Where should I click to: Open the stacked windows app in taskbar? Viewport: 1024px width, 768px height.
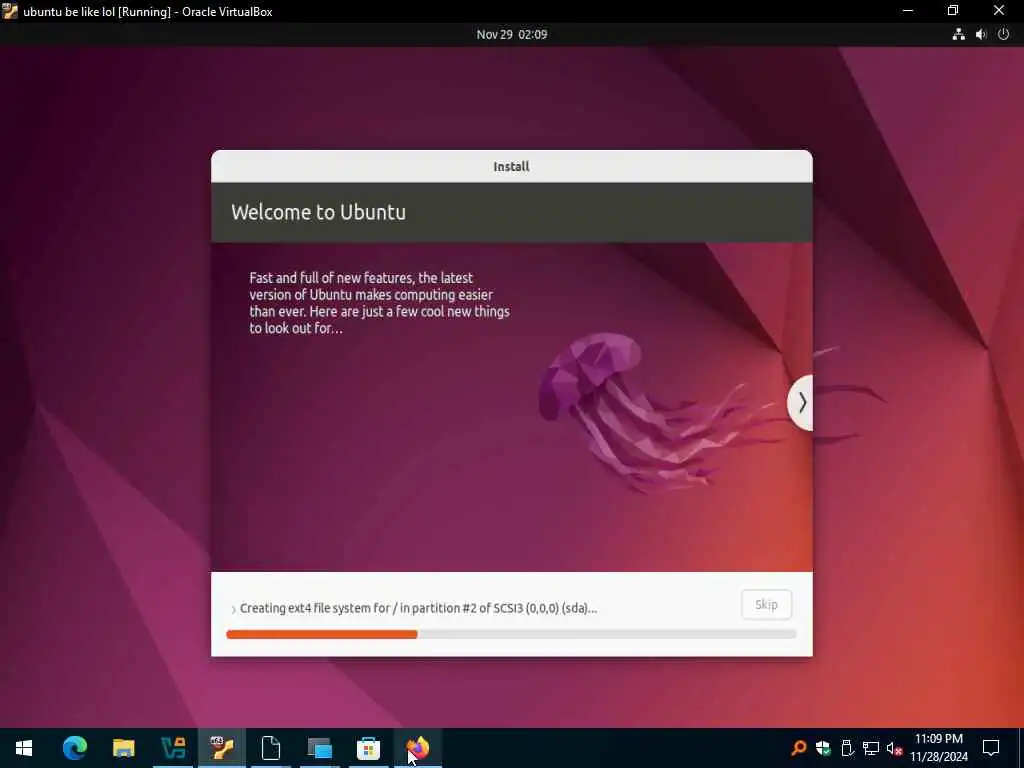[319, 748]
